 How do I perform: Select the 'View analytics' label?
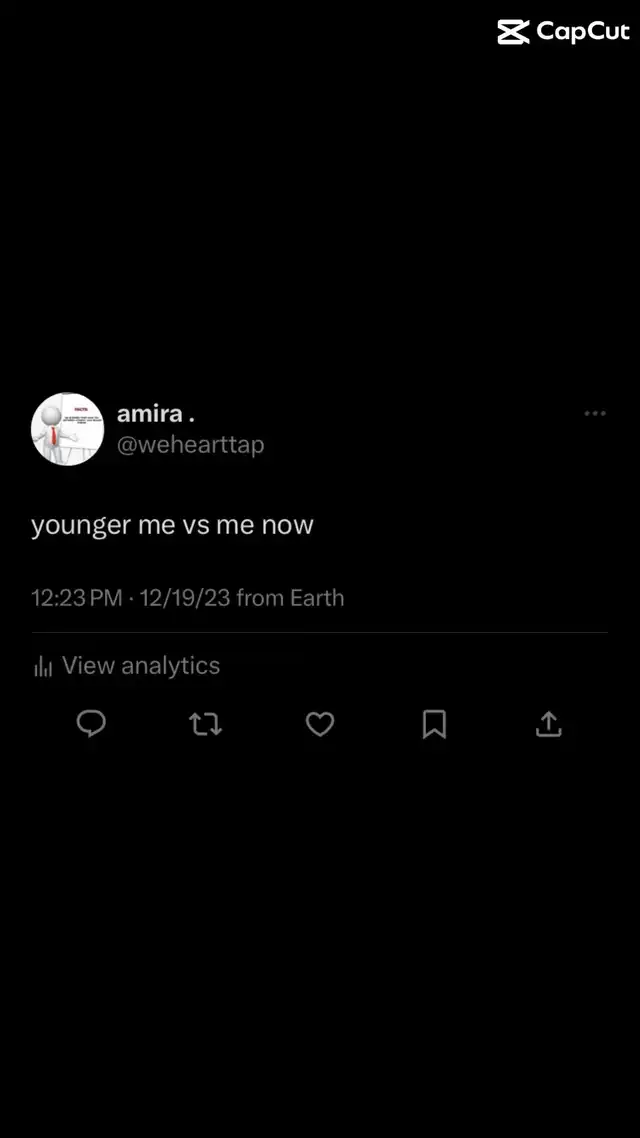(141, 666)
